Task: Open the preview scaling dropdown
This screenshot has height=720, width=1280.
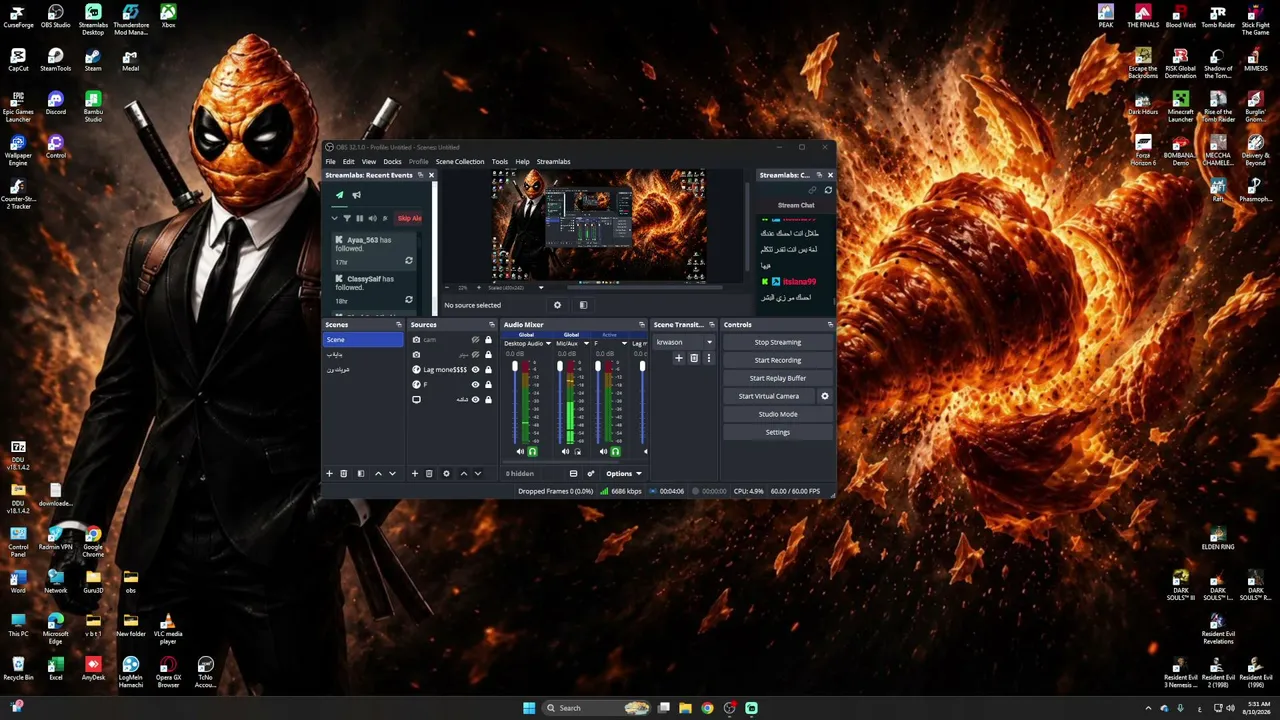Action: pos(541,287)
